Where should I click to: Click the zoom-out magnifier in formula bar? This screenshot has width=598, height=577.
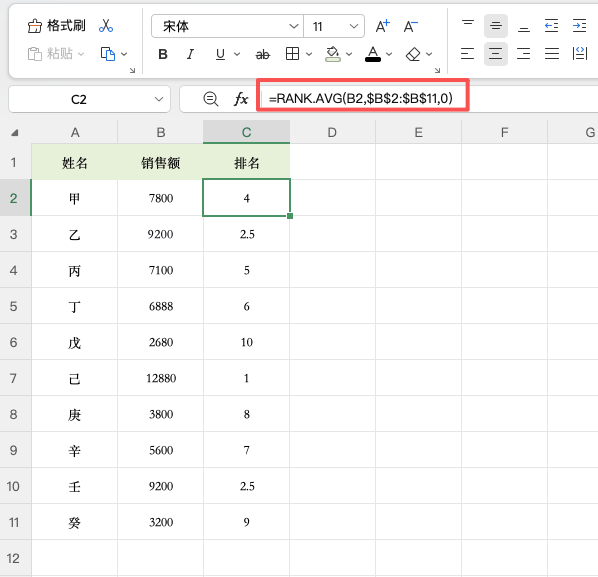pyautogui.click(x=211, y=99)
